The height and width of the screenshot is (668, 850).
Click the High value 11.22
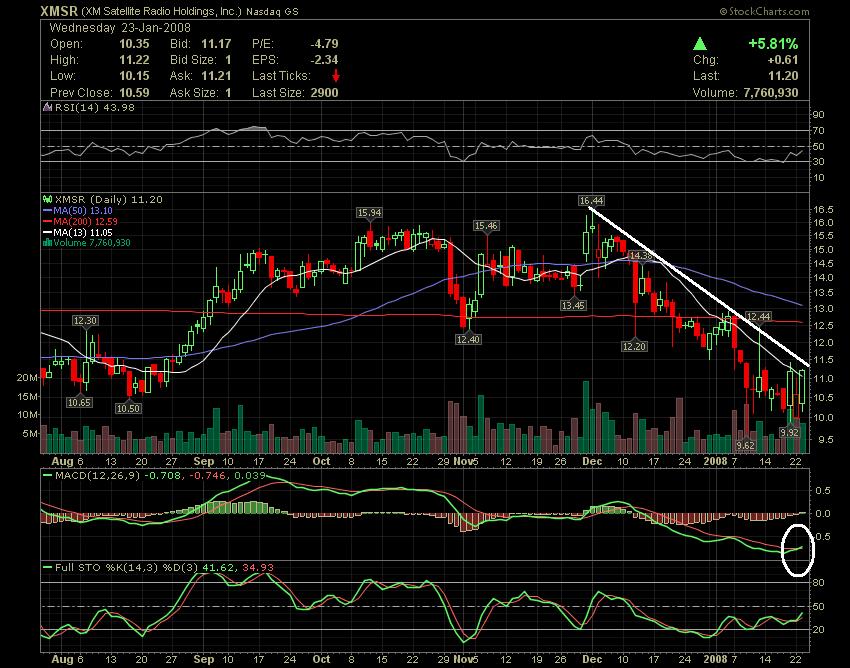pyautogui.click(x=134, y=60)
